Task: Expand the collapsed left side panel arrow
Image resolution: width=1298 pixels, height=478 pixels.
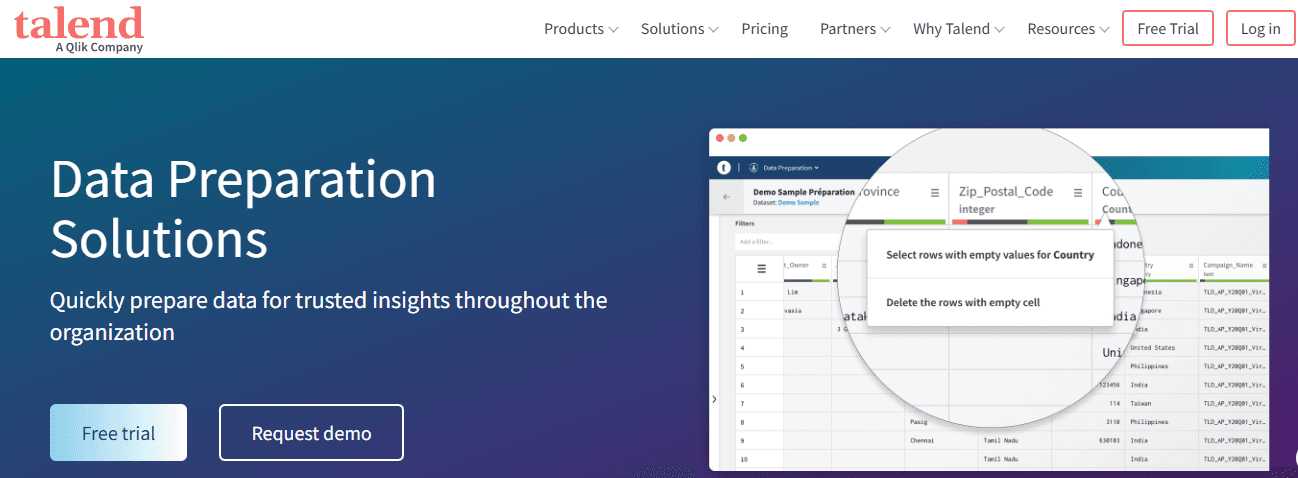Action: coord(714,399)
